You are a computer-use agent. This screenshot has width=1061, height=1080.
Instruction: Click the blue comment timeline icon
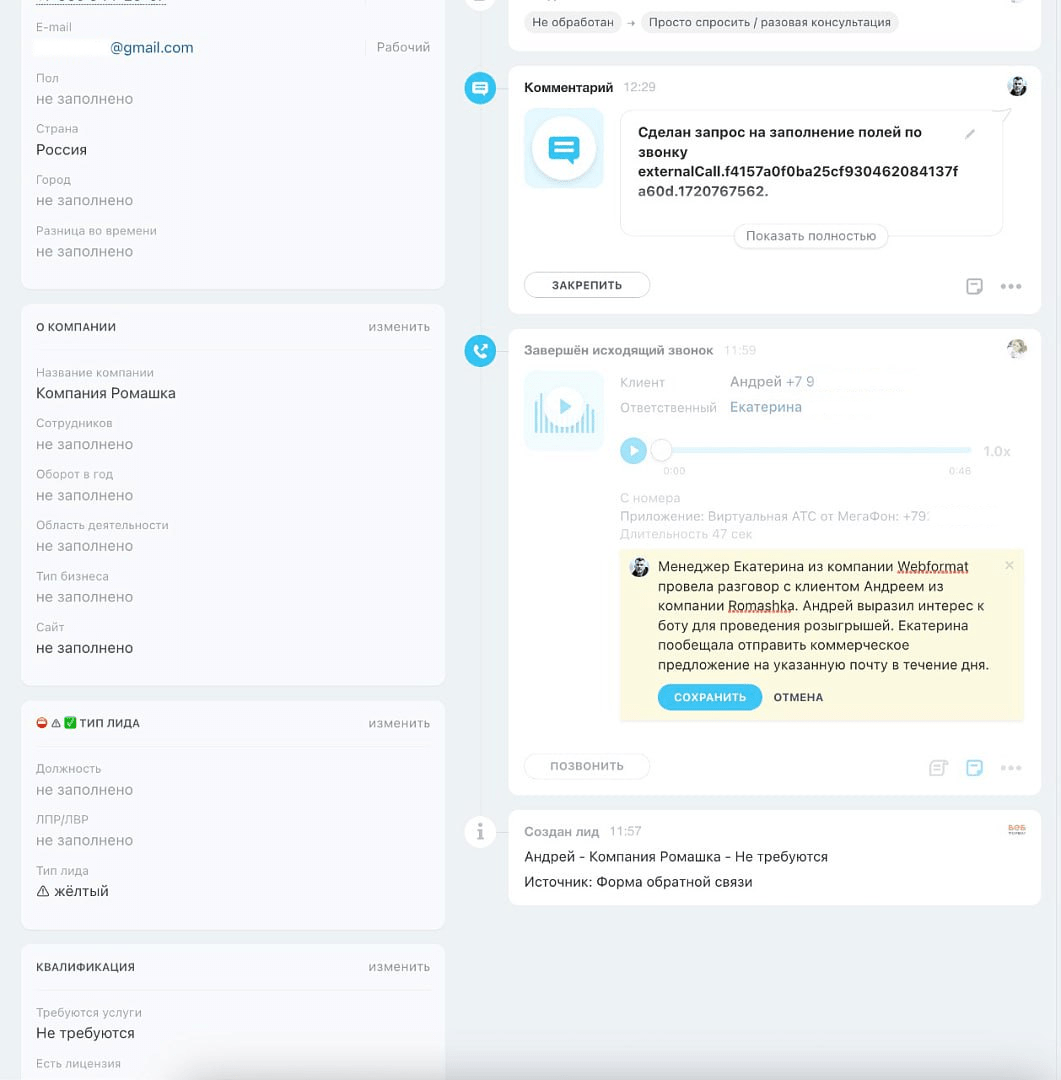[x=480, y=88]
